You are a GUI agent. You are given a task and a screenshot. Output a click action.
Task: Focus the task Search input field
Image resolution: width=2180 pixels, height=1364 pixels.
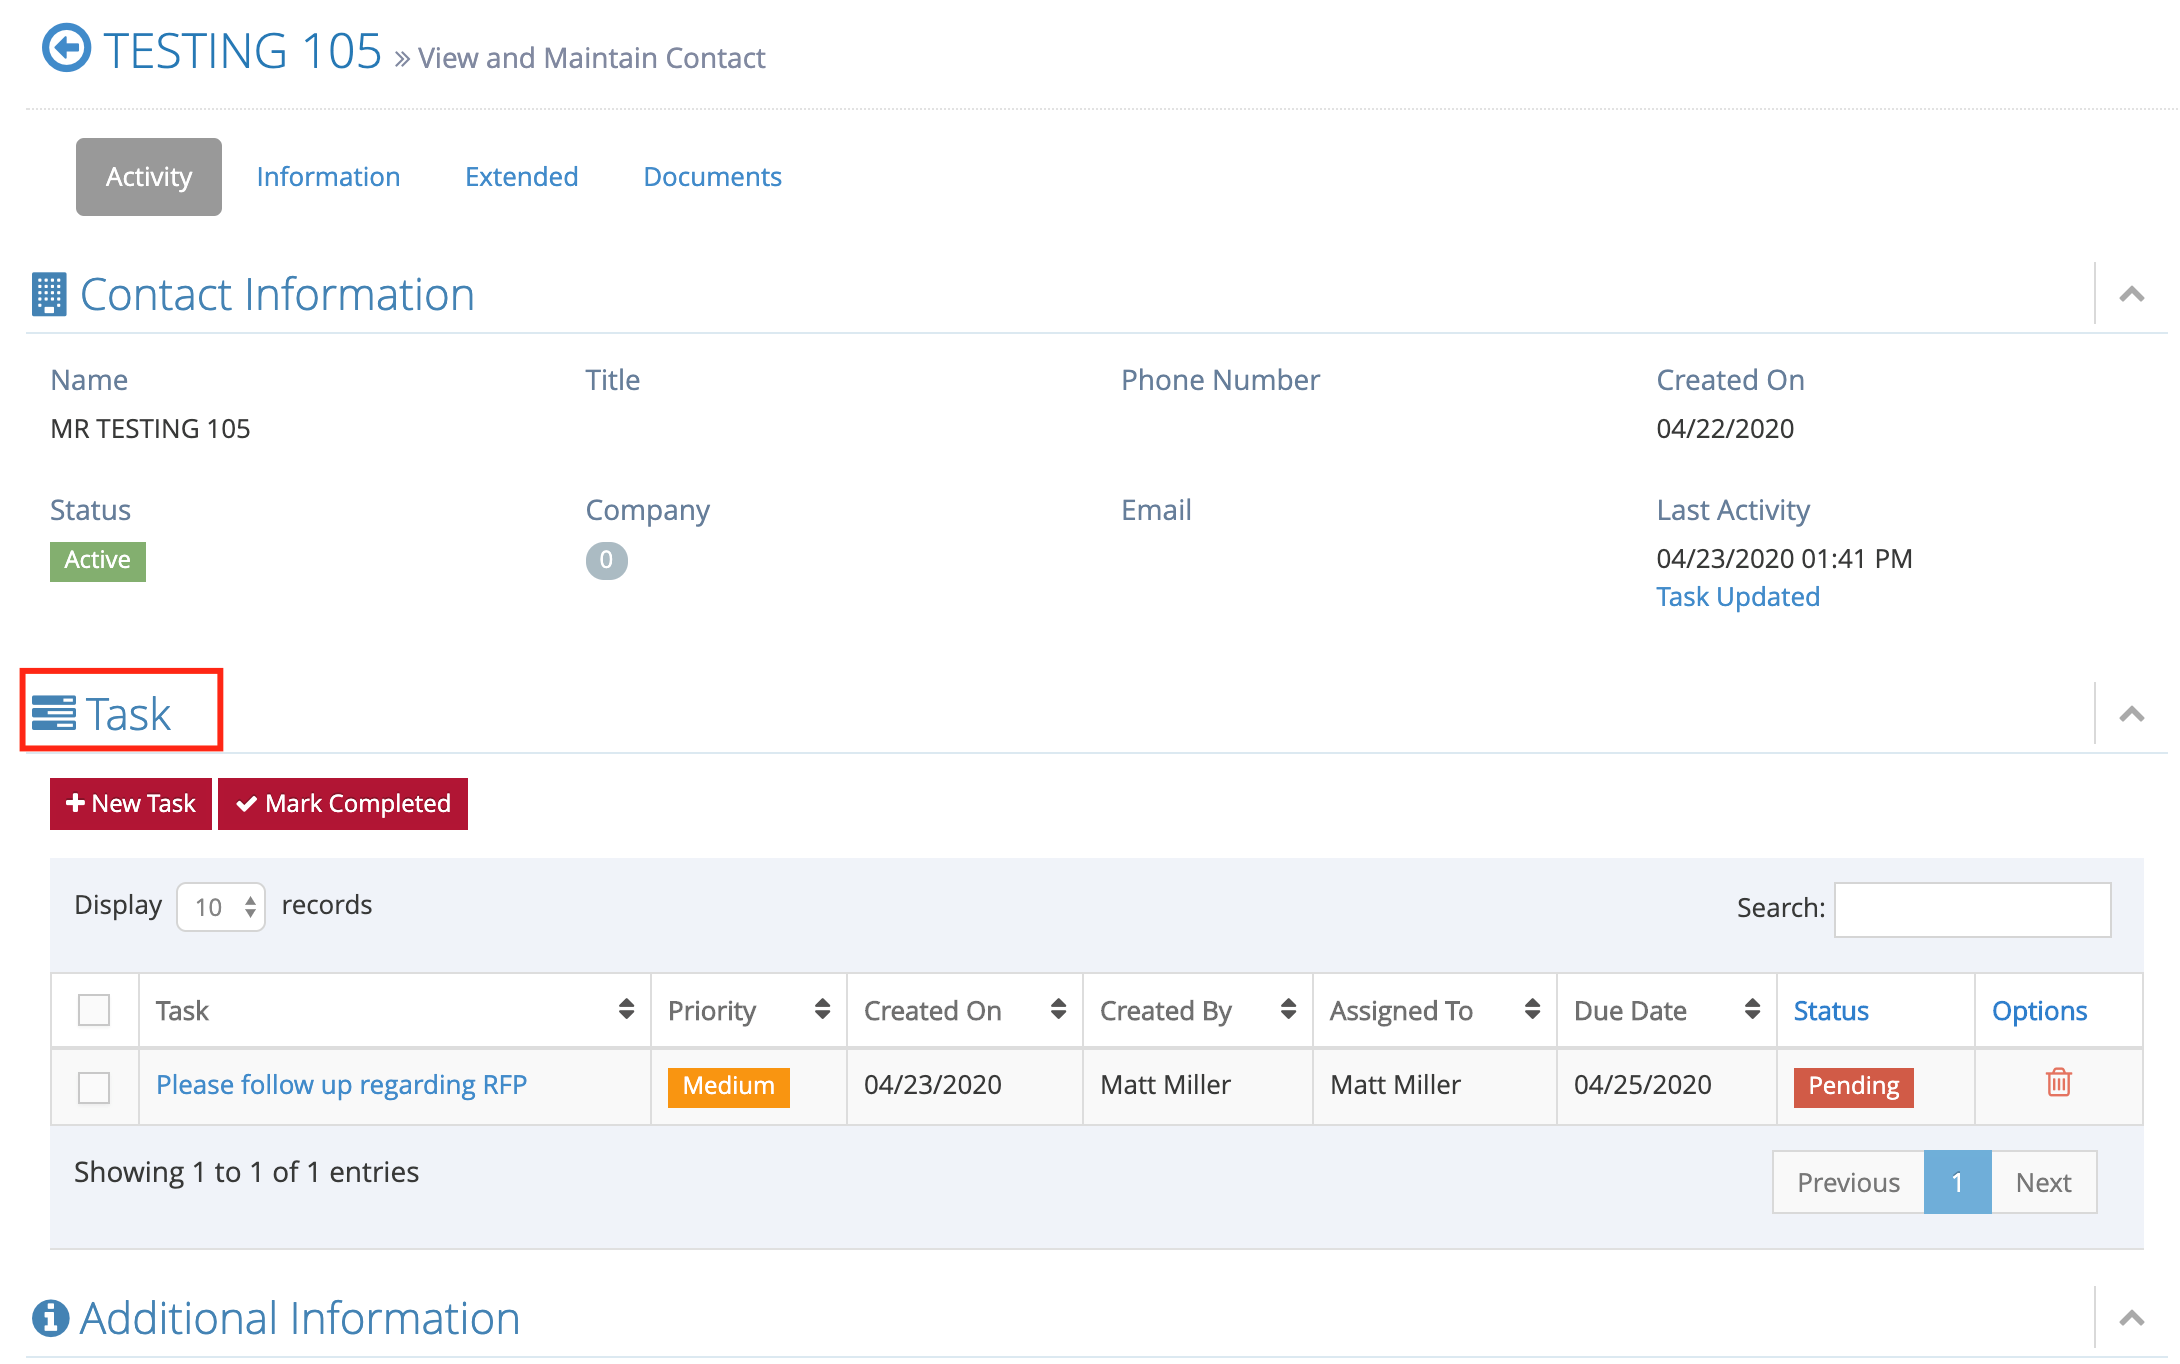(x=1972, y=909)
